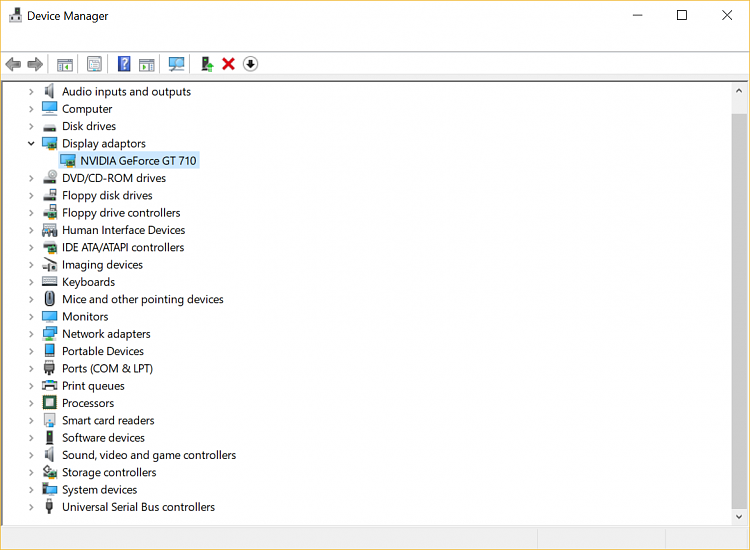
Task: Click the Imaging devices camera icon
Action: [50, 264]
